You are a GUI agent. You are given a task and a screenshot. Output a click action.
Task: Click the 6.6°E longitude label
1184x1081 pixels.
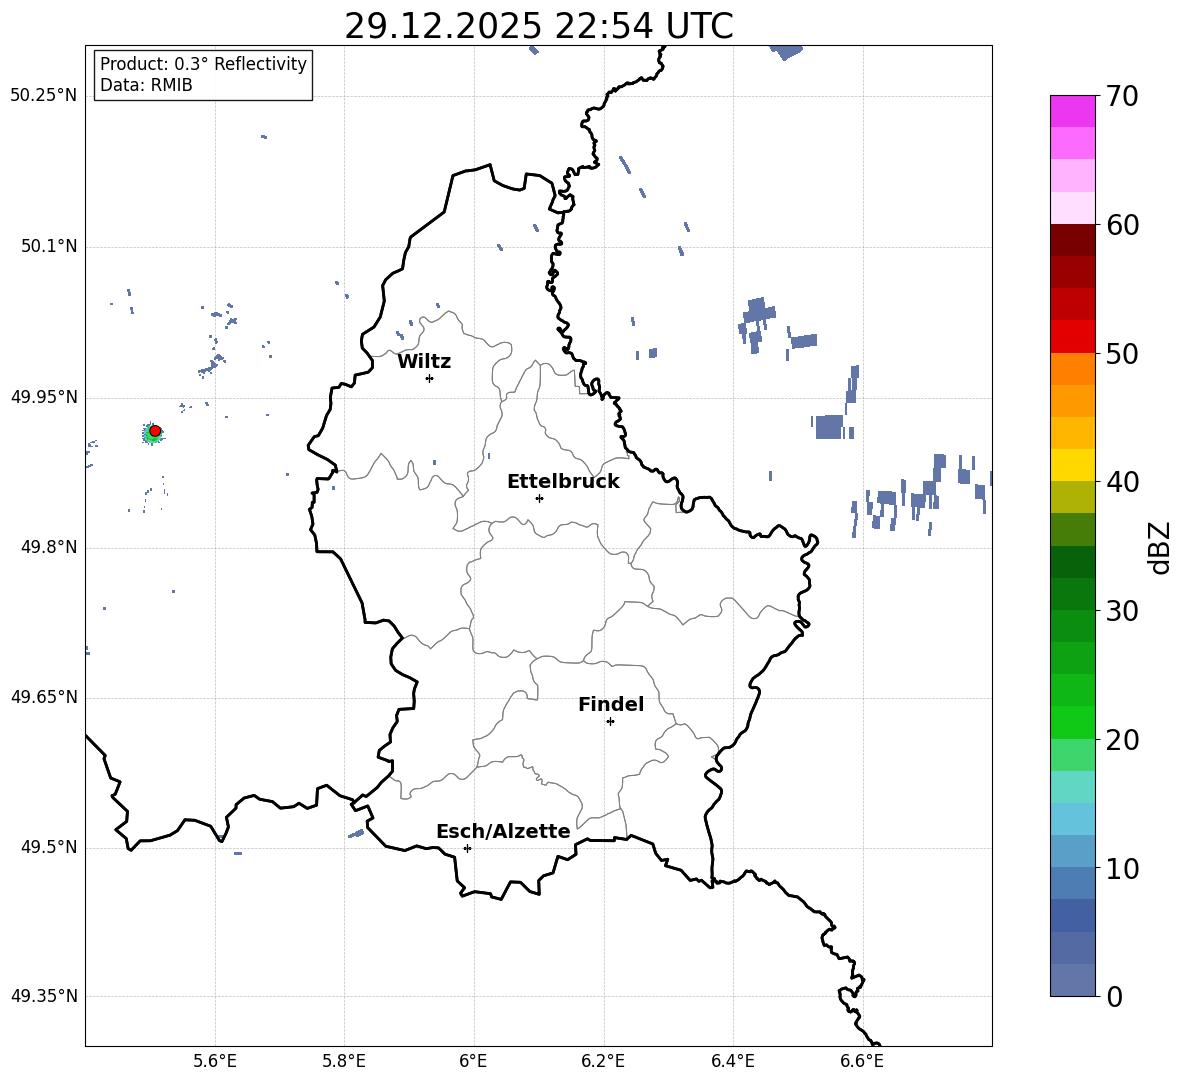click(862, 1061)
